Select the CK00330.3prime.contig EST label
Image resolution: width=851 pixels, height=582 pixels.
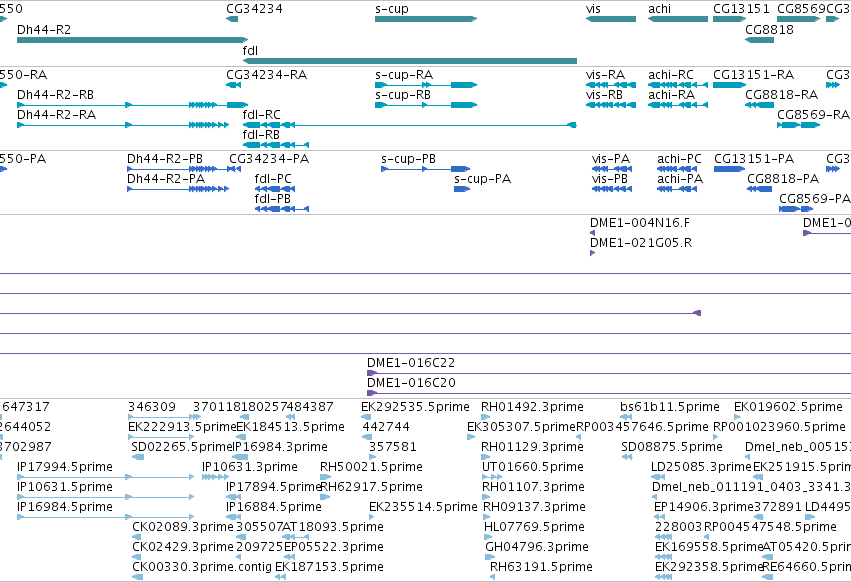point(202,567)
